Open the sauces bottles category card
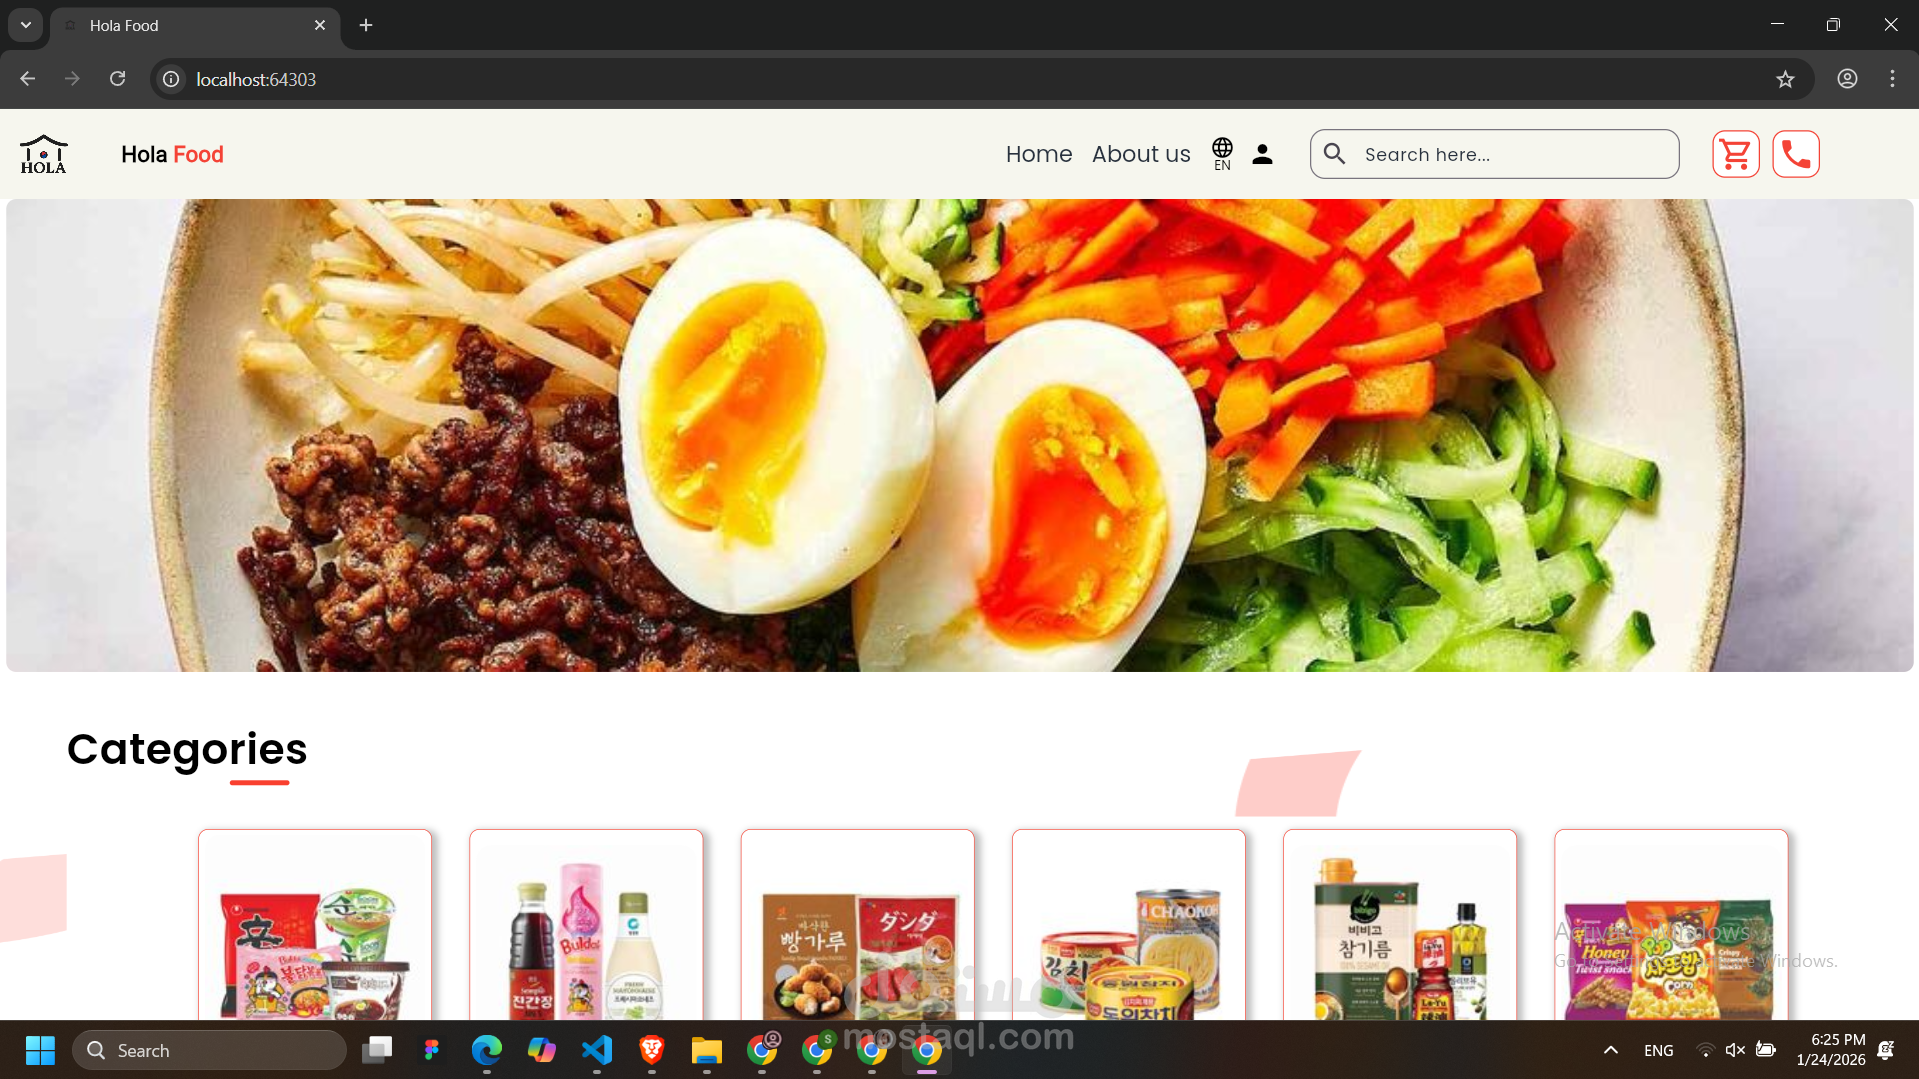1919x1079 pixels. point(586,925)
